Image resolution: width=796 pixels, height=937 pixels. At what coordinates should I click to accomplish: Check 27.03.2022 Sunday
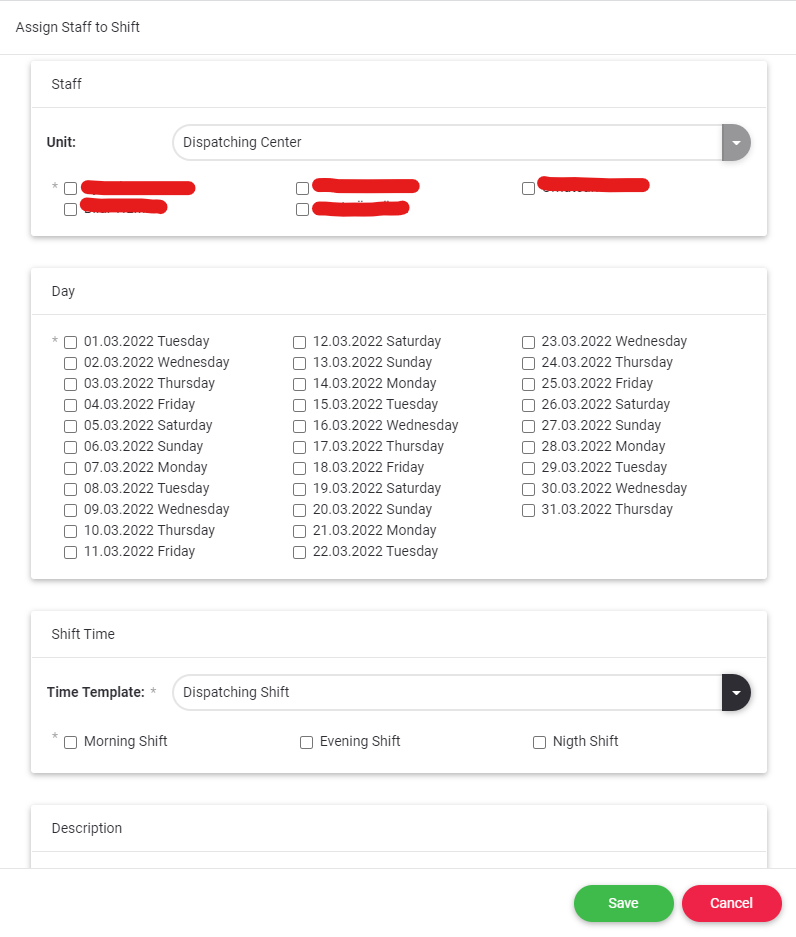pos(528,426)
